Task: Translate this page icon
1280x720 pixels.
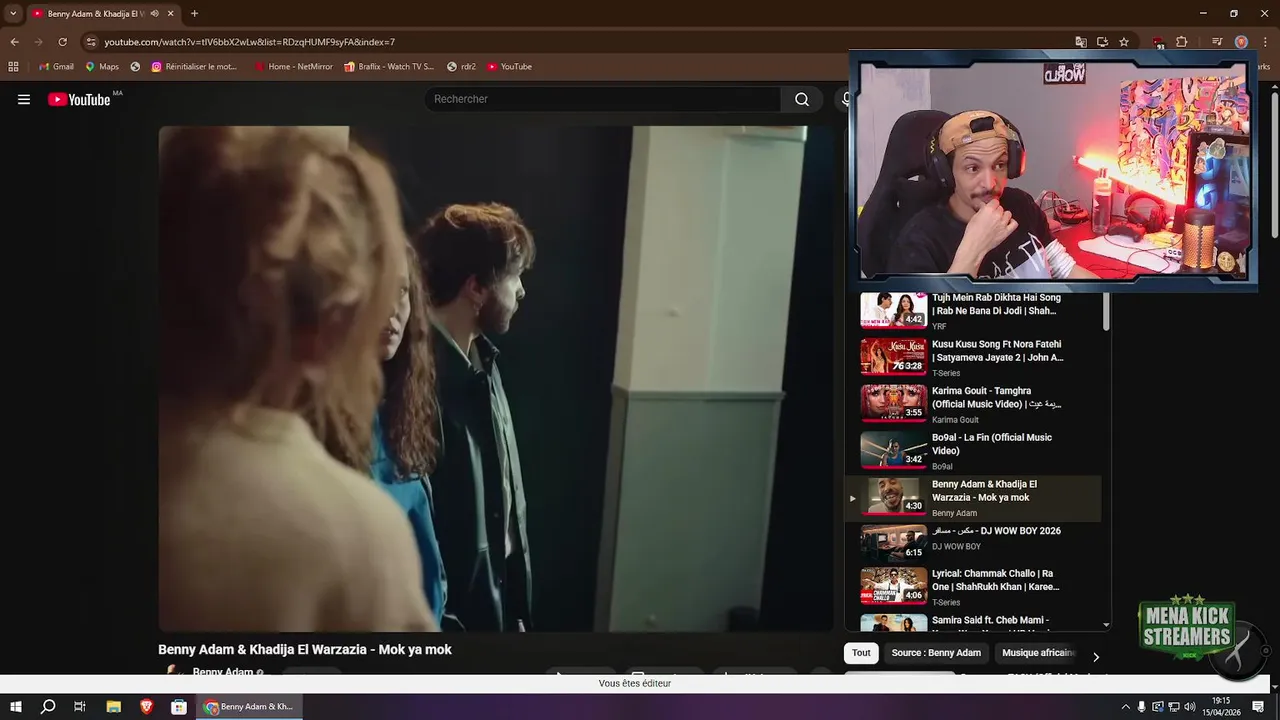Action: click(1081, 42)
